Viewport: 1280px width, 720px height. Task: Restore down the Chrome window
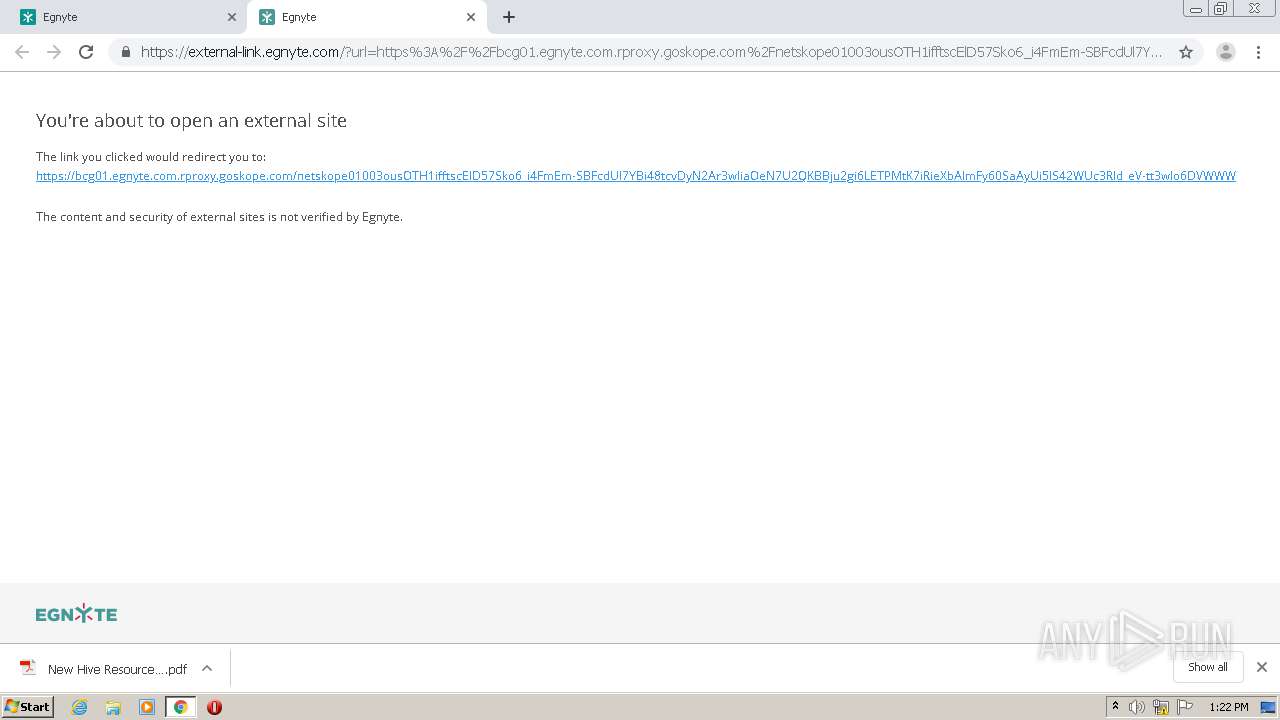coord(1221,9)
